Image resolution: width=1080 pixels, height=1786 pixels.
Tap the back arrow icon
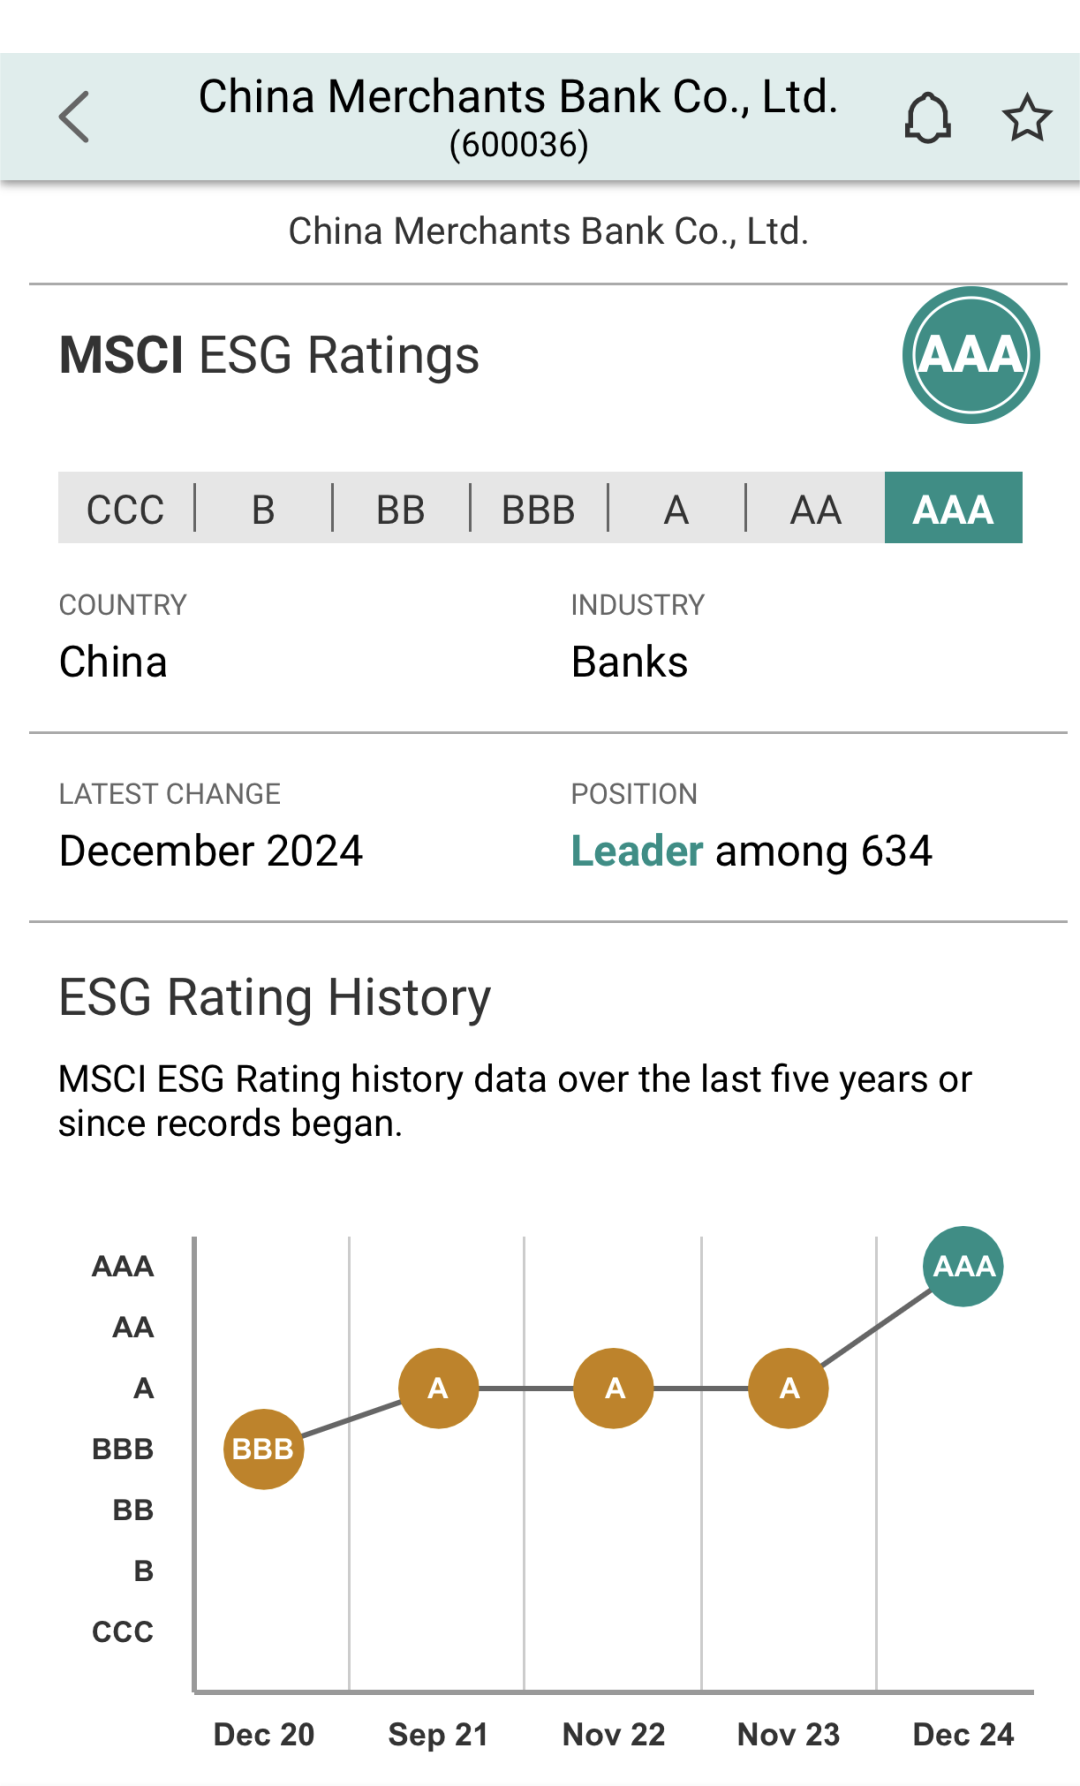point(75,117)
